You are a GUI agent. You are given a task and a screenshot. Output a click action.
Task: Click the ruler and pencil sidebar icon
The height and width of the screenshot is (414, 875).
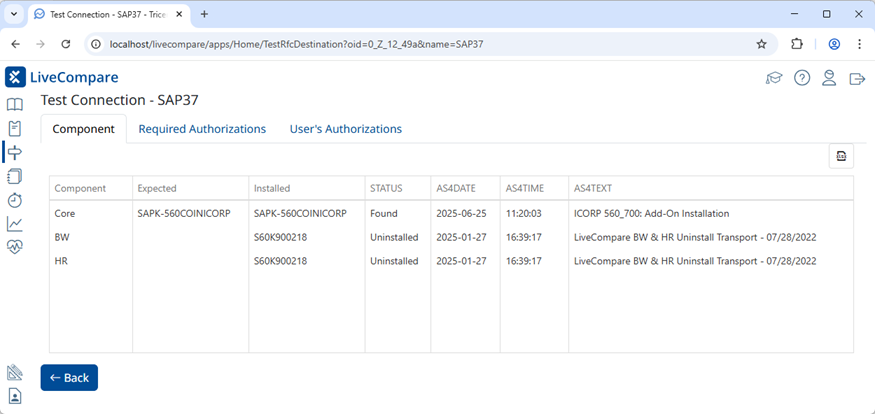click(x=15, y=372)
